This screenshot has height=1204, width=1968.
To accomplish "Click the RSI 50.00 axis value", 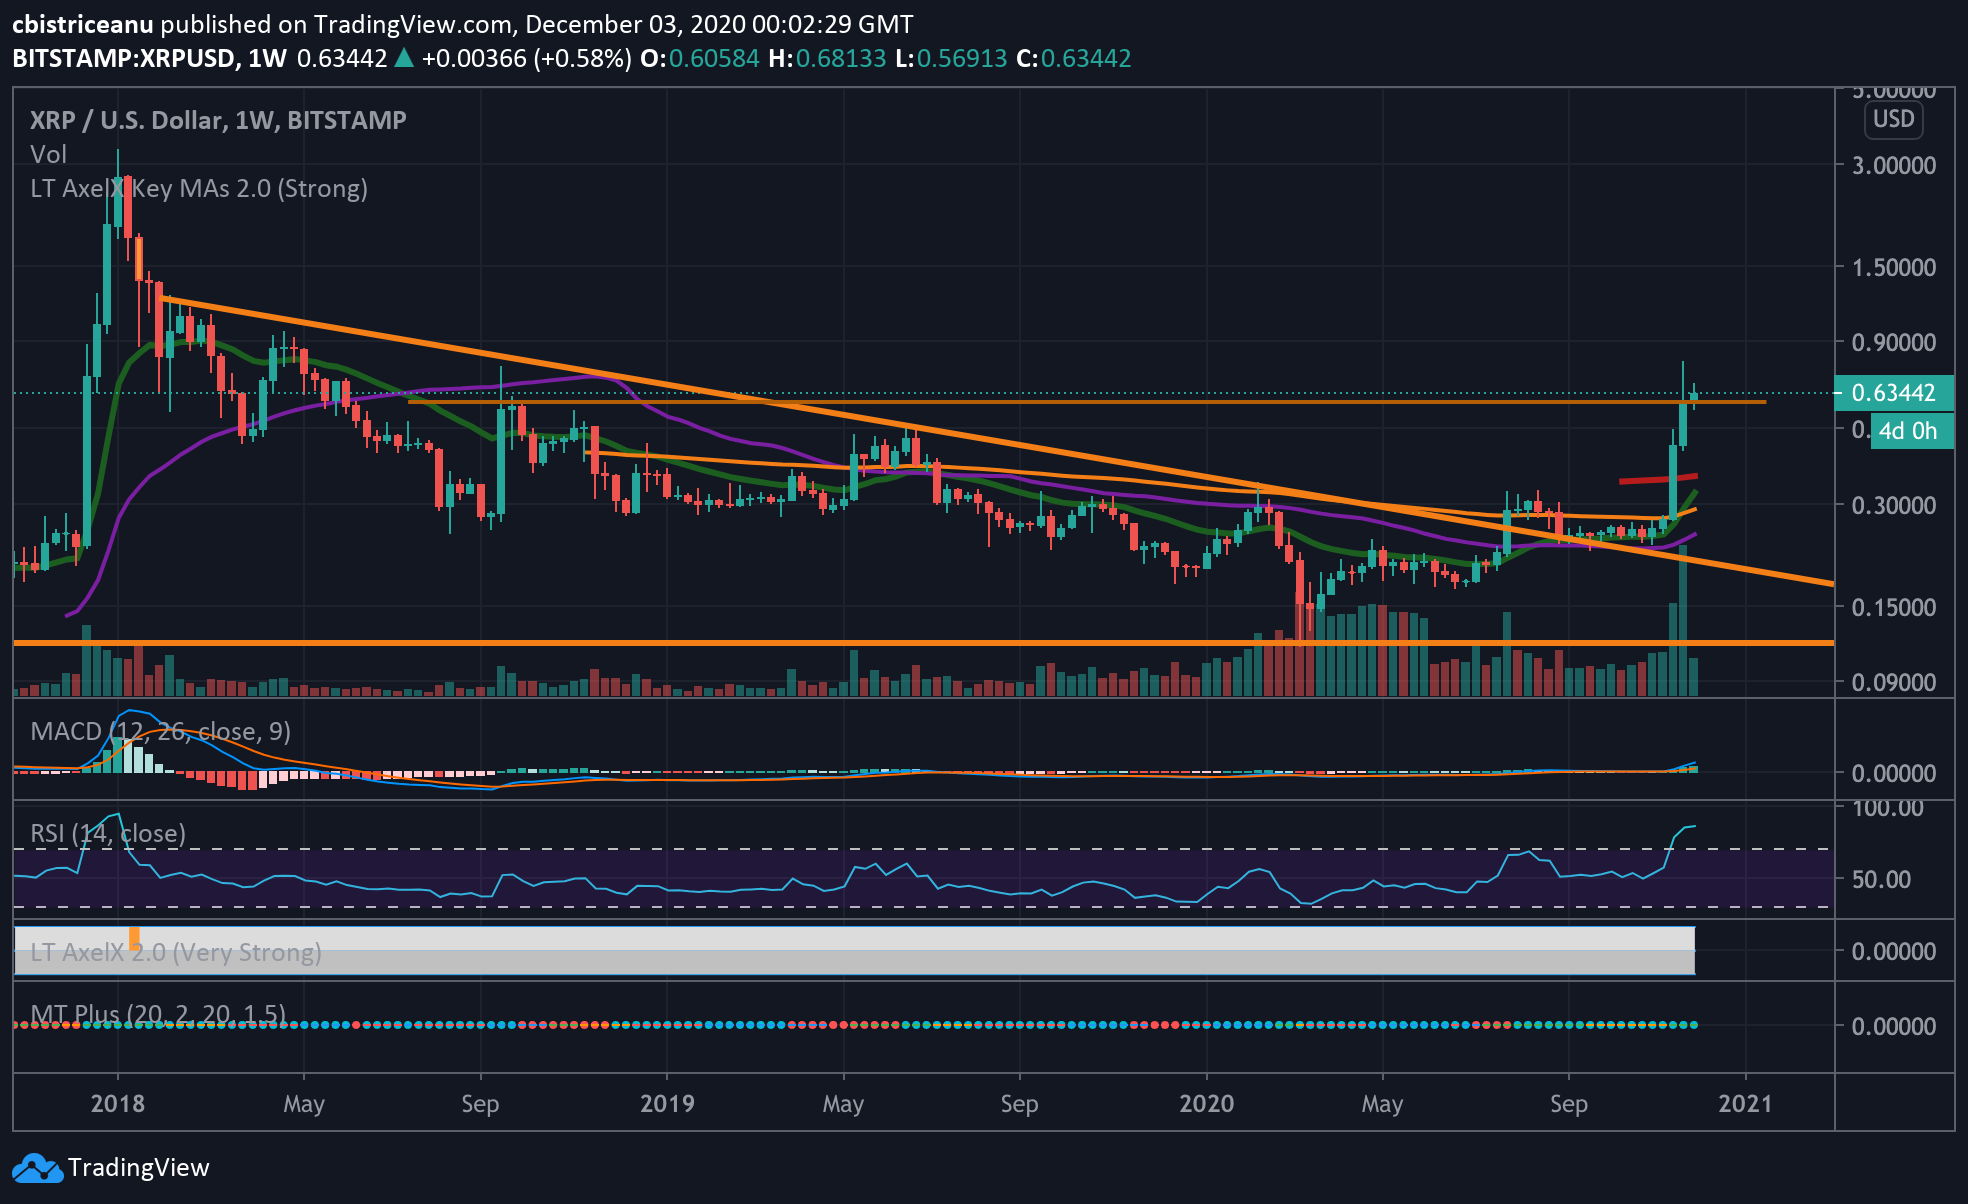I will 1881,879.
